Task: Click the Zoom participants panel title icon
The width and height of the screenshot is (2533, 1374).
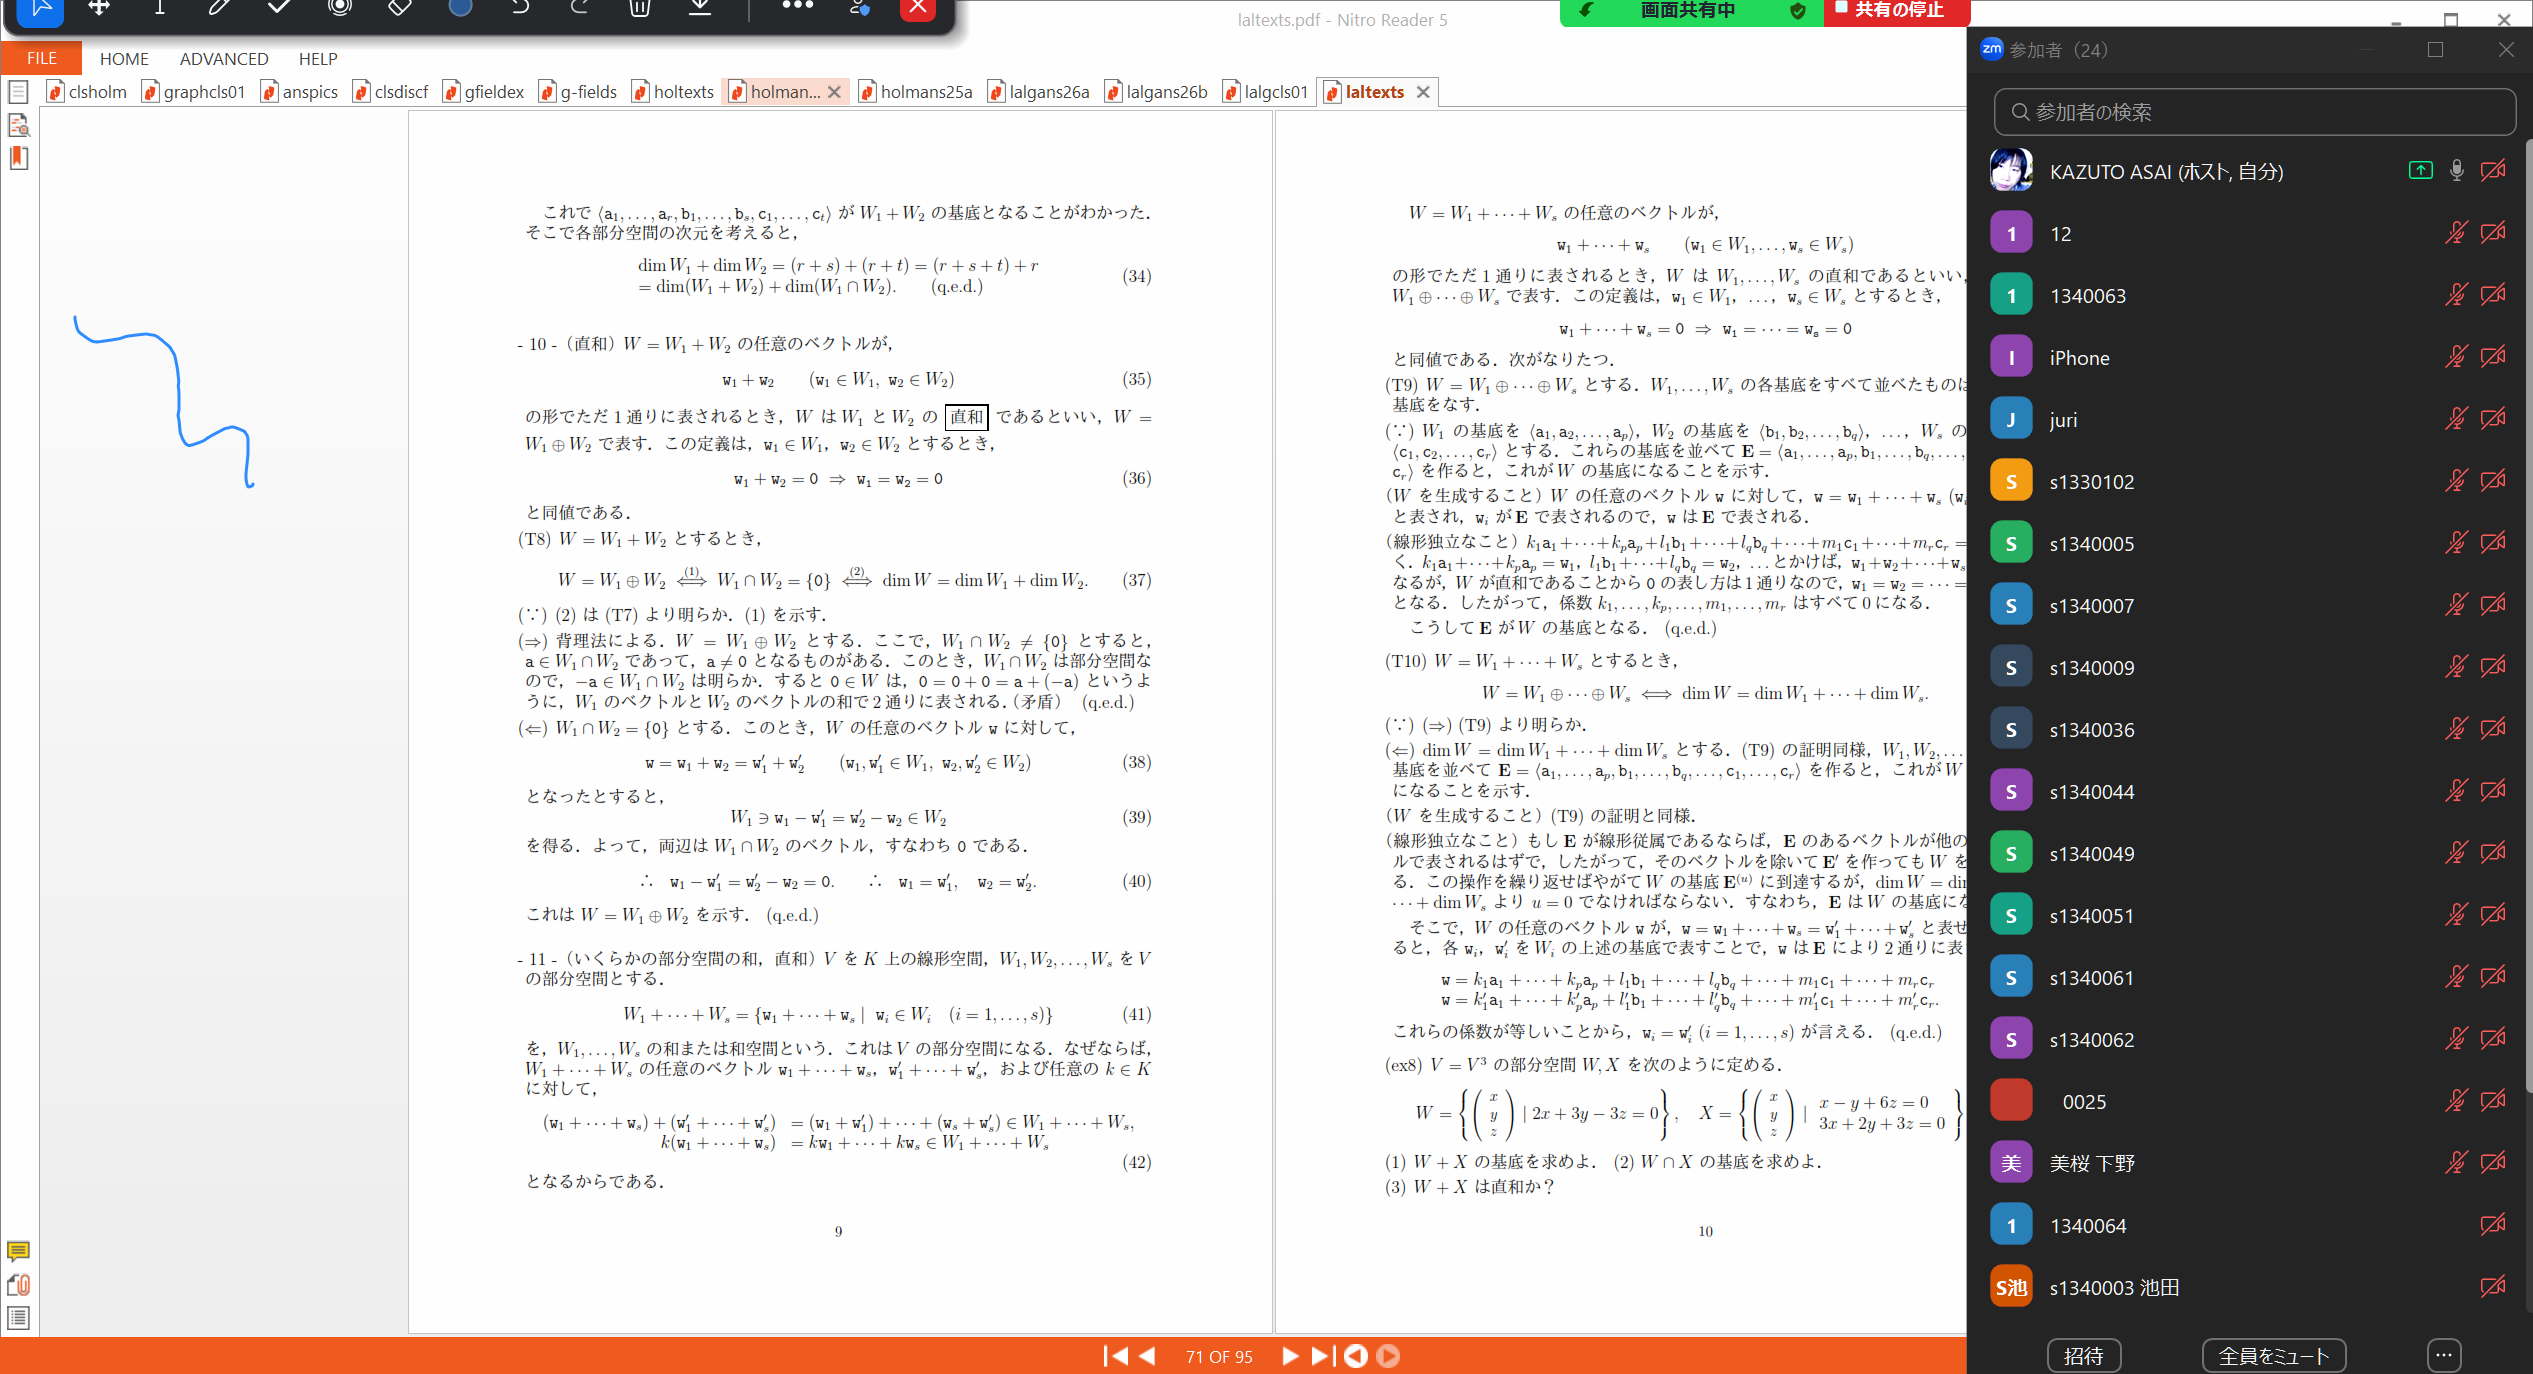Action: click(1992, 49)
